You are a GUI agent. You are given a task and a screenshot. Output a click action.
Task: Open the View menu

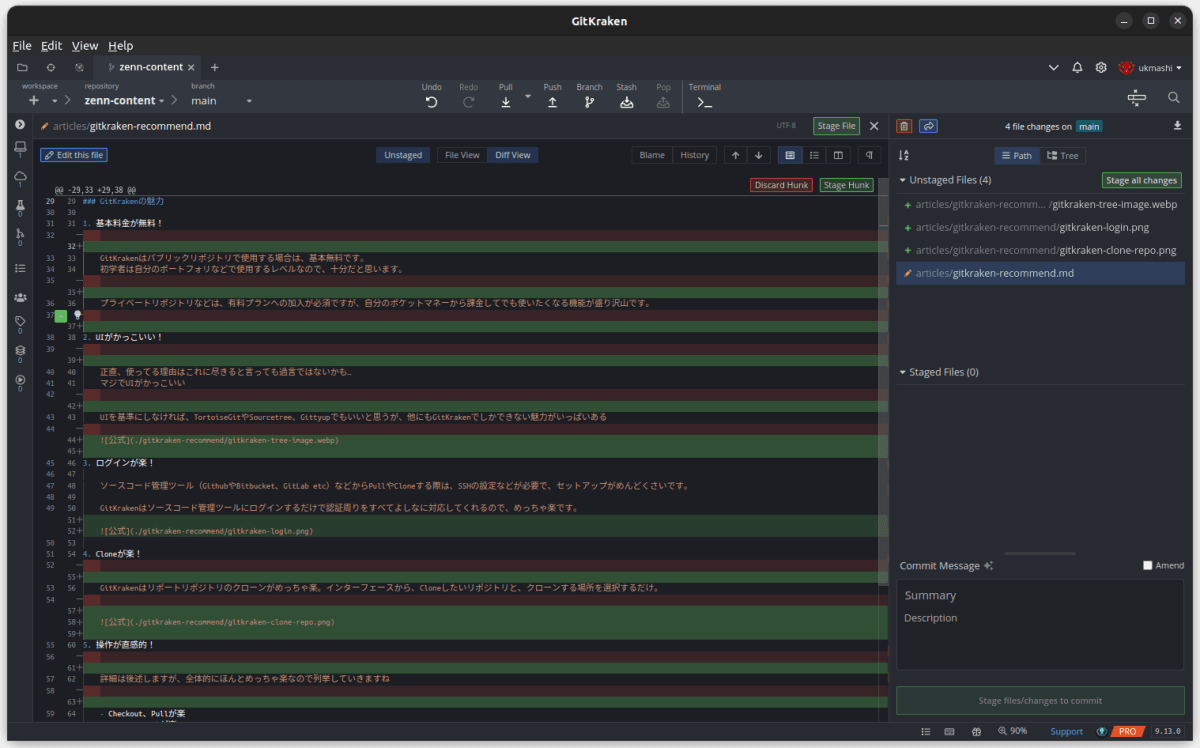[x=85, y=45]
